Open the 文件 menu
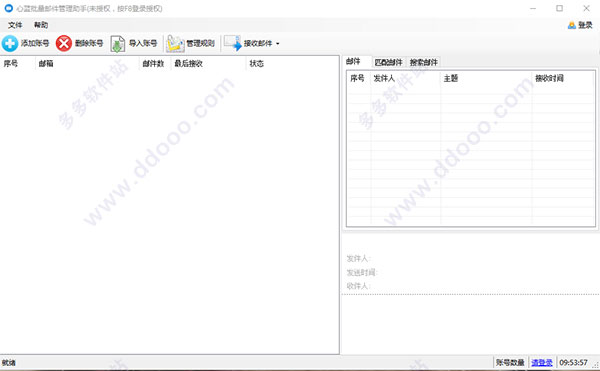Viewport: 600px width, 371px height. [15, 25]
